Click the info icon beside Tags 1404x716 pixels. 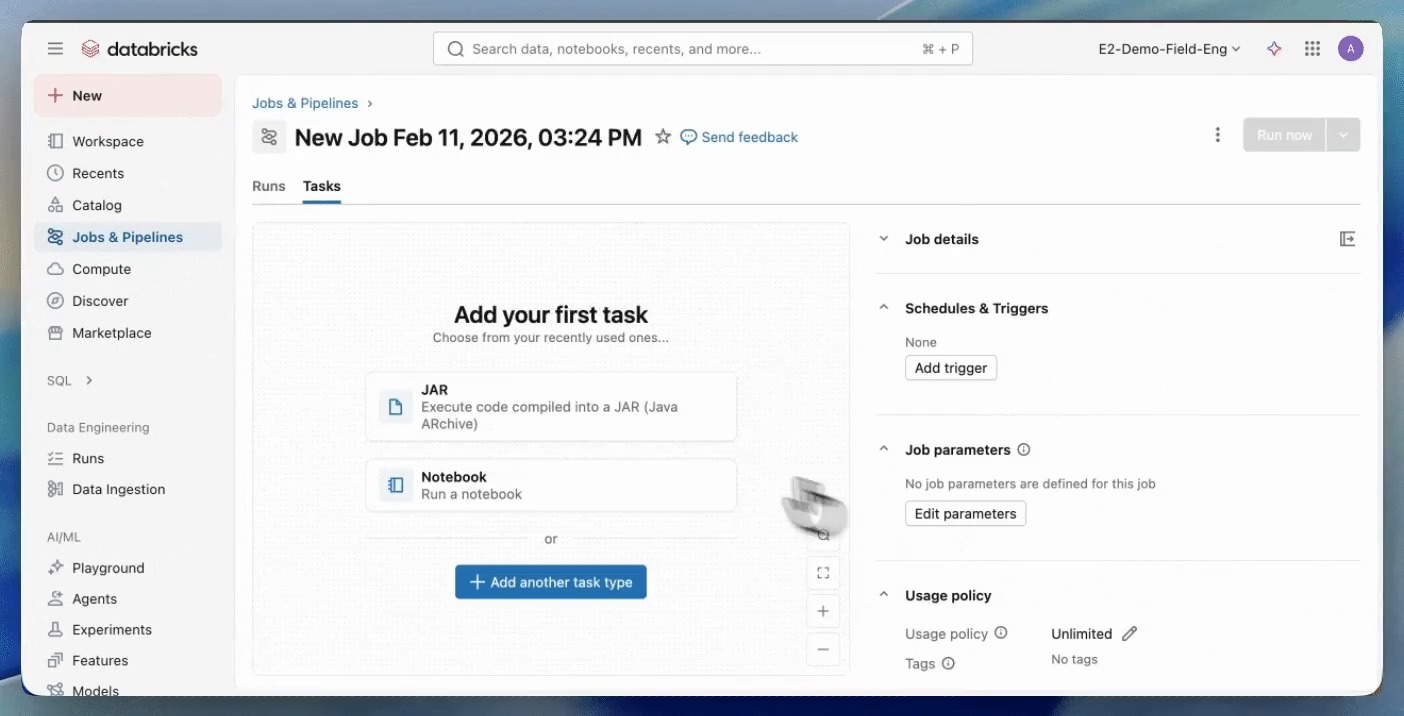pyautogui.click(x=948, y=663)
